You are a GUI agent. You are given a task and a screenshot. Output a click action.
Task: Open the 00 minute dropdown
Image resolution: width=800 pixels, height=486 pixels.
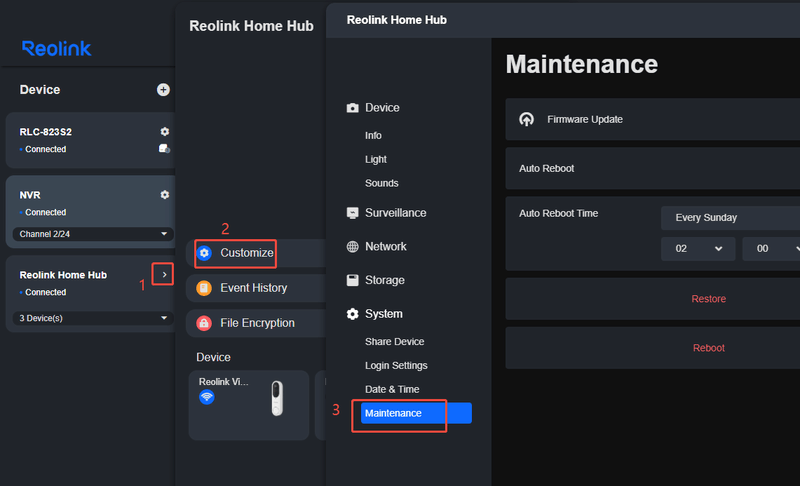click(x=771, y=249)
